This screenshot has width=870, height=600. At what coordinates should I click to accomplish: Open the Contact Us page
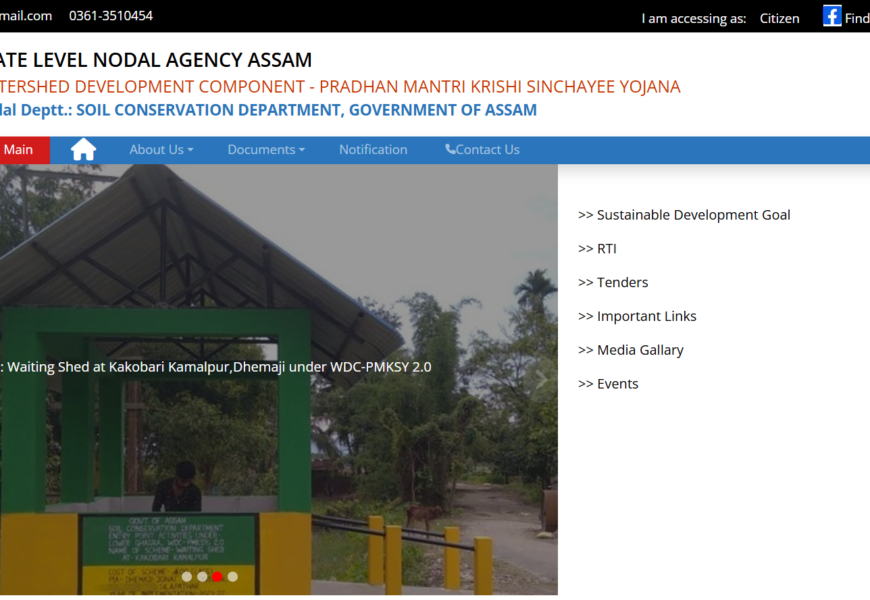click(482, 150)
